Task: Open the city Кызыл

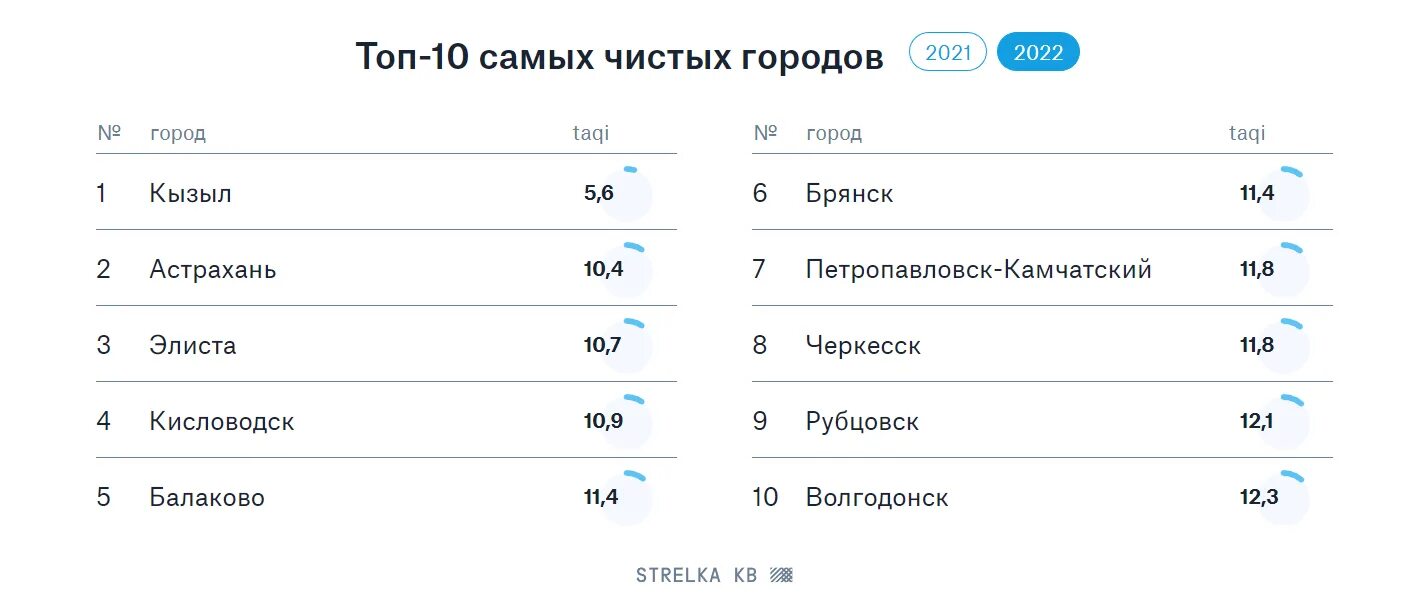Action: point(190,194)
